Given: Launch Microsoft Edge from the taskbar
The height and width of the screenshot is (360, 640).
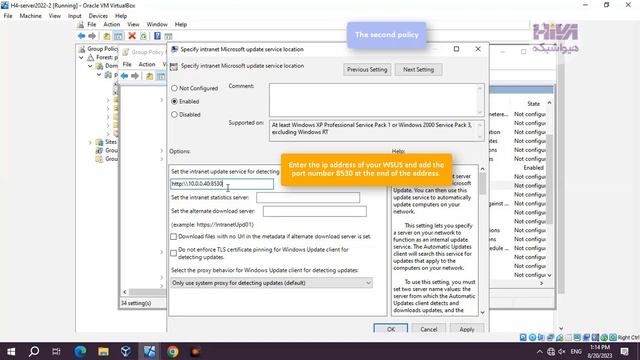Looking at the screenshot, I should [x=80, y=351].
